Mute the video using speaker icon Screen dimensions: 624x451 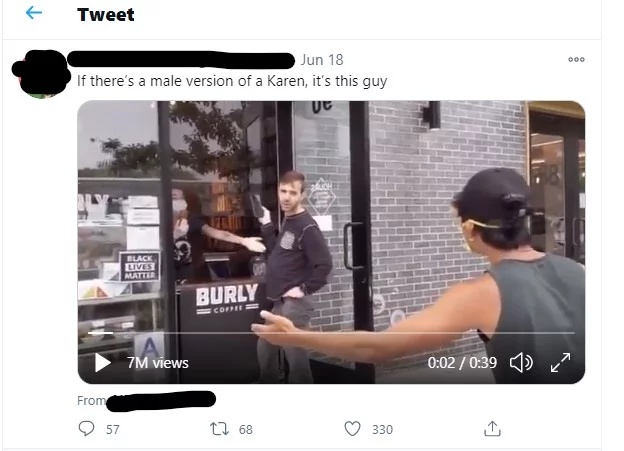[x=521, y=363]
